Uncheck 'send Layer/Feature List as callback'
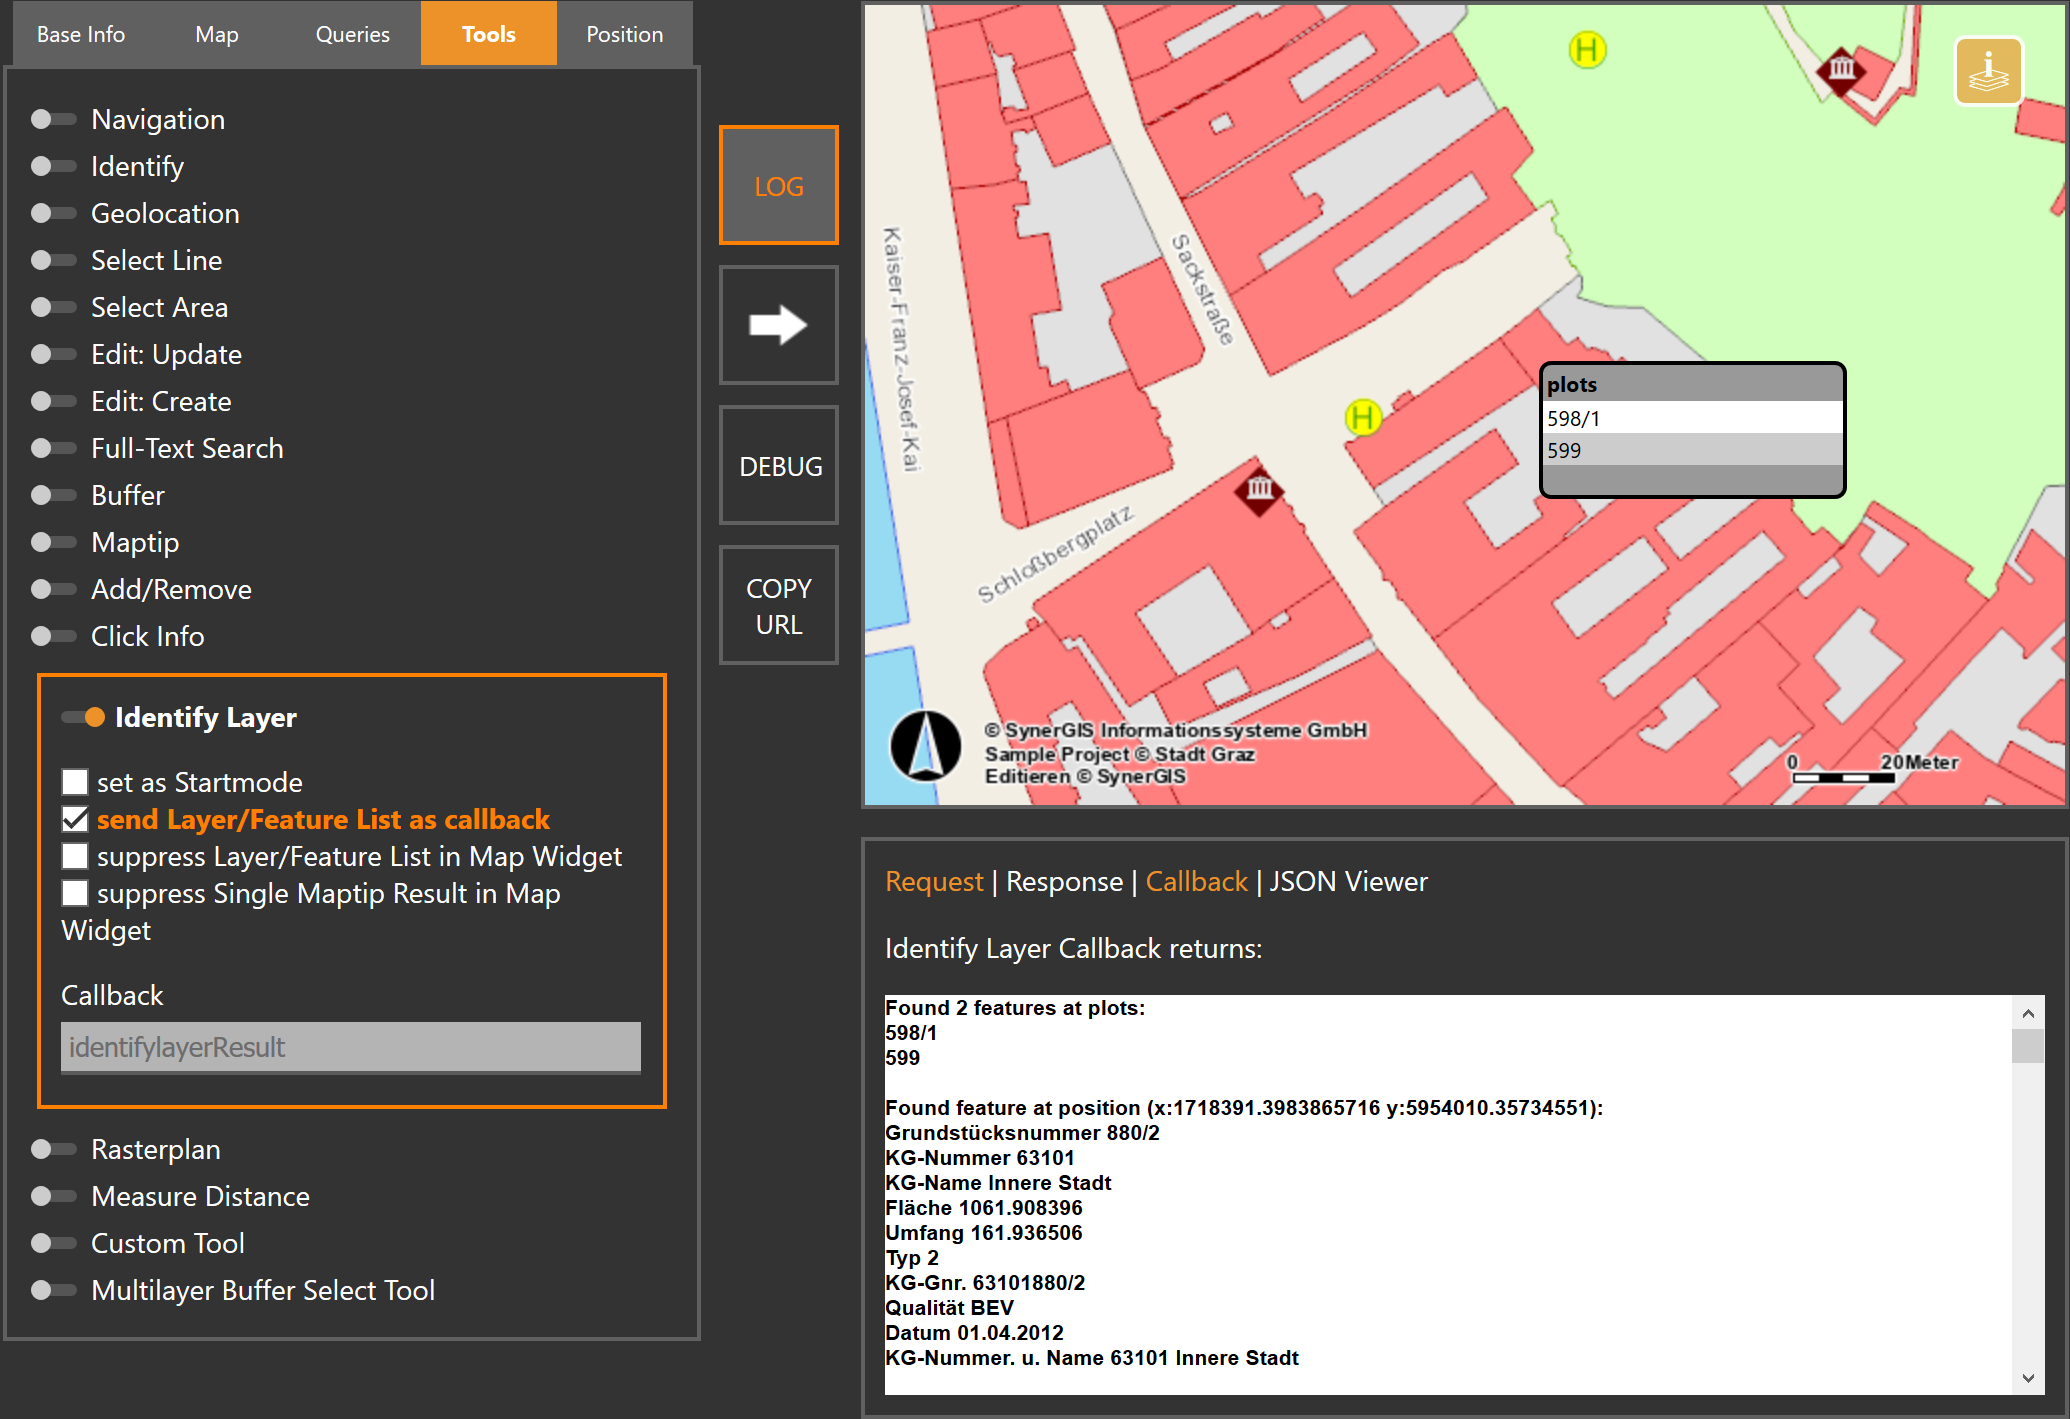This screenshot has height=1419, width=2070. (75, 819)
